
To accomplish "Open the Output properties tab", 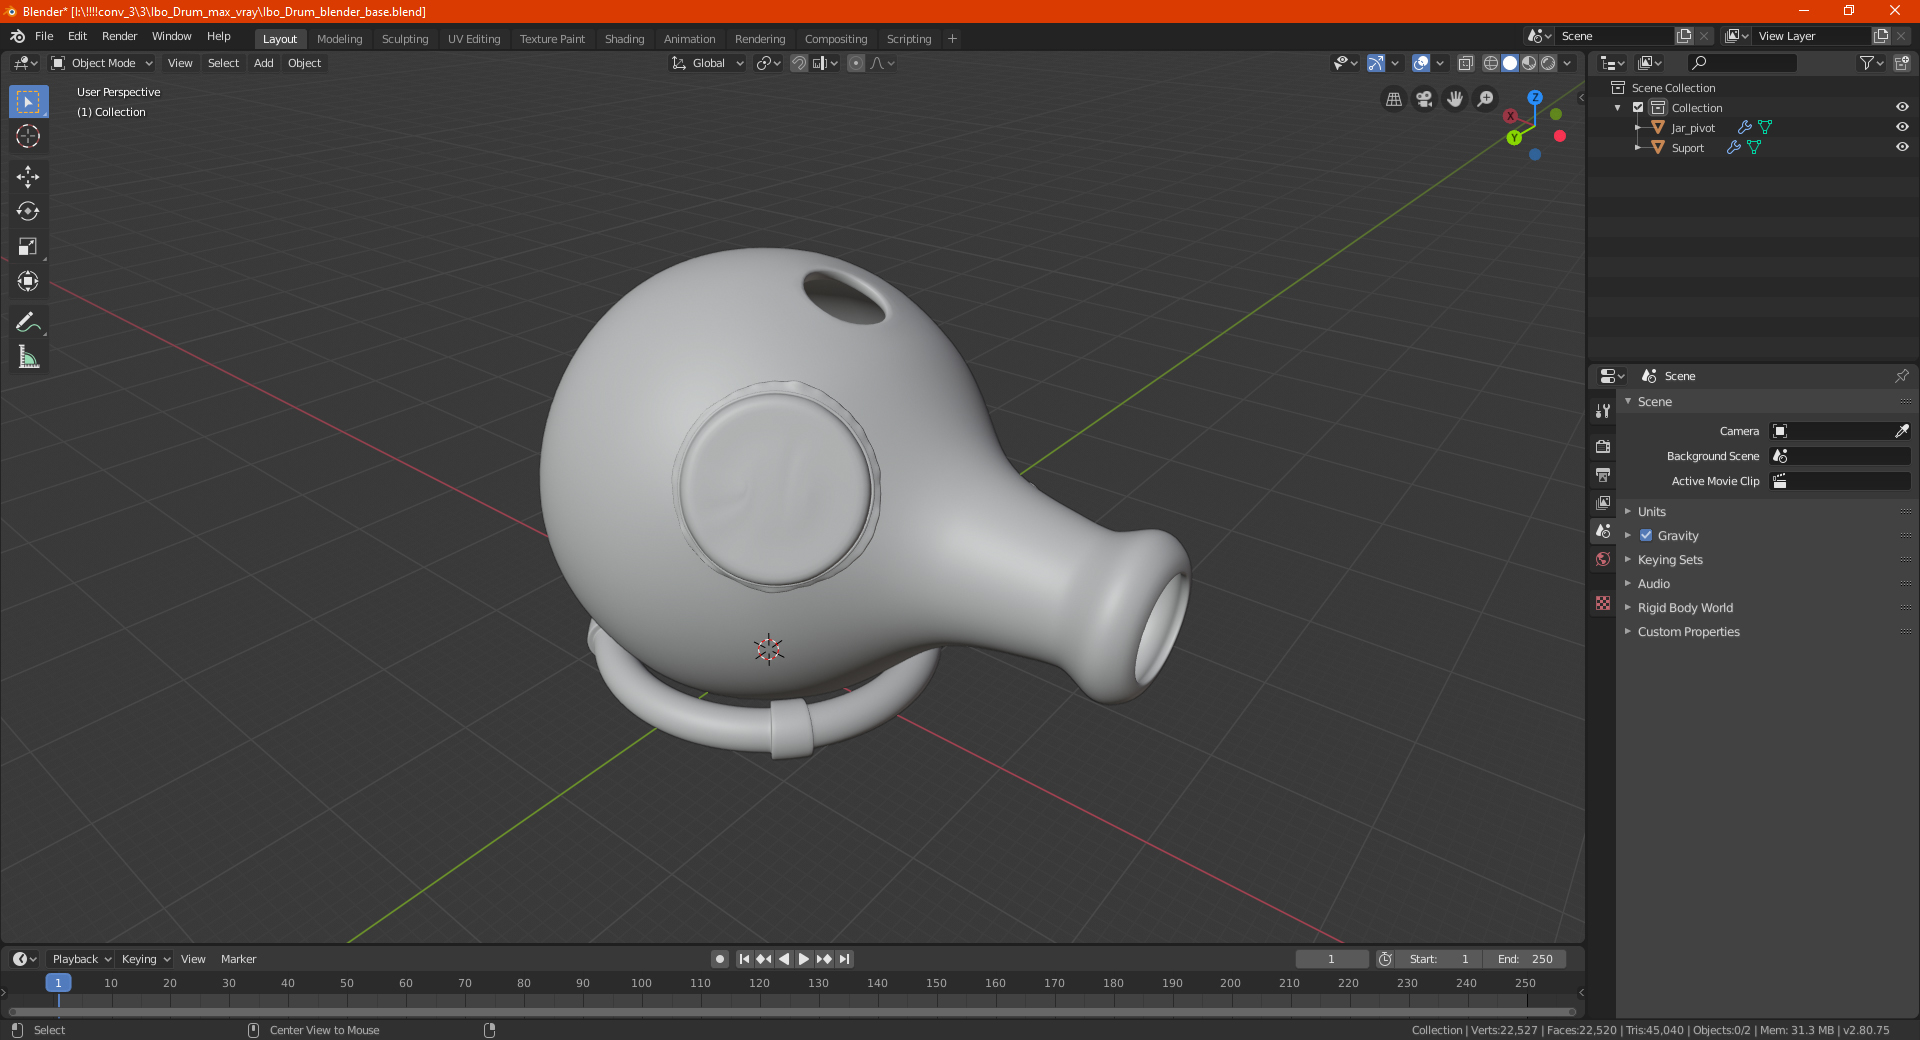I will tap(1603, 474).
